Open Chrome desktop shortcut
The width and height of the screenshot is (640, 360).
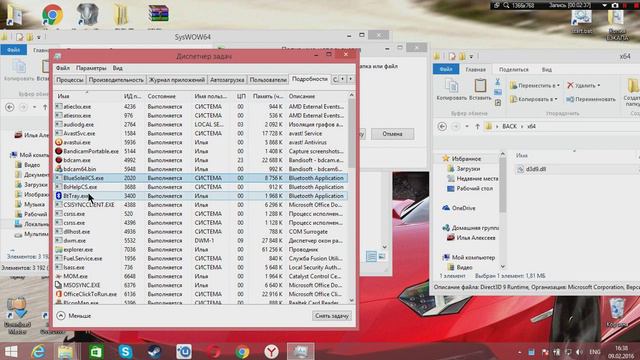[x=52, y=15]
